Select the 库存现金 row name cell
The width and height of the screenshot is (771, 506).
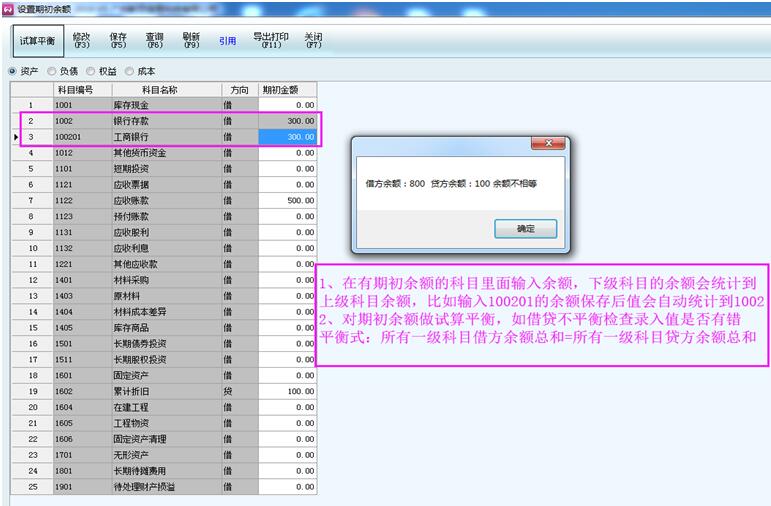point(166,105)
